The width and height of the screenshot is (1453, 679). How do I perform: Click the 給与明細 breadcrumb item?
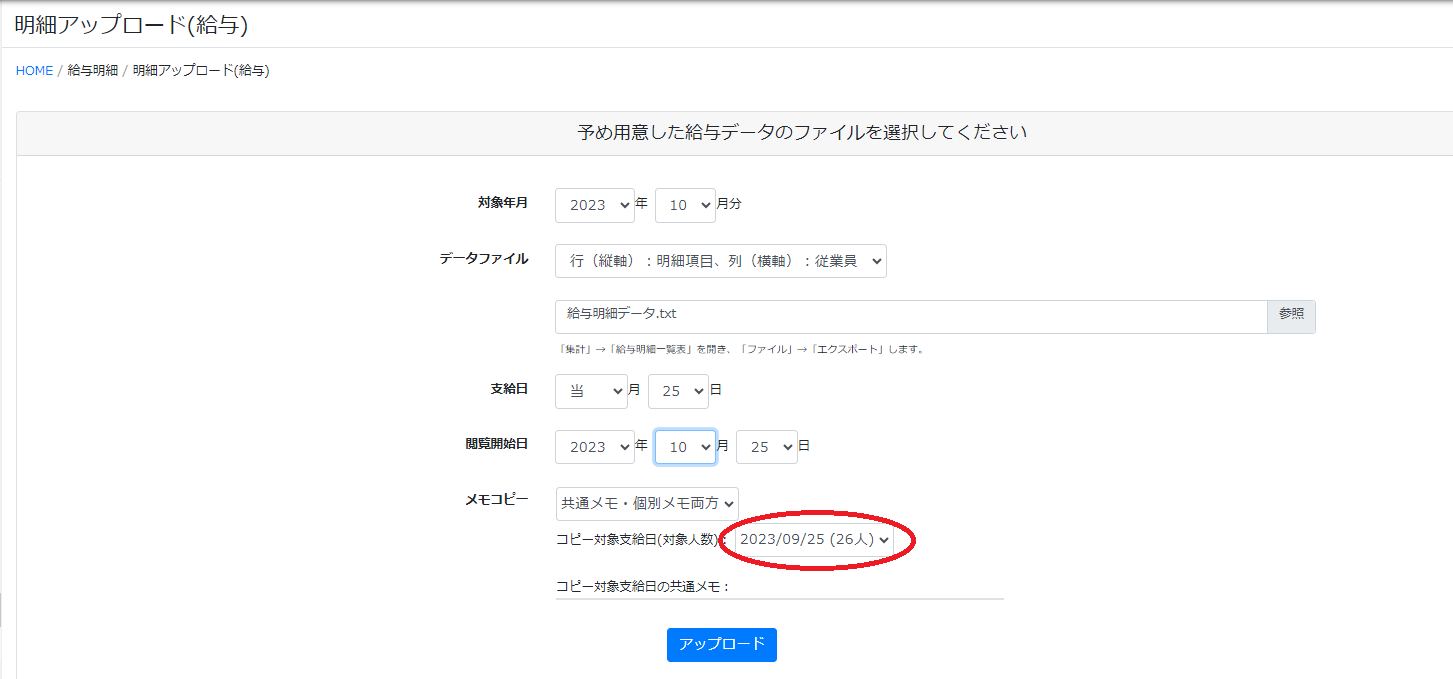pos(93,71)
